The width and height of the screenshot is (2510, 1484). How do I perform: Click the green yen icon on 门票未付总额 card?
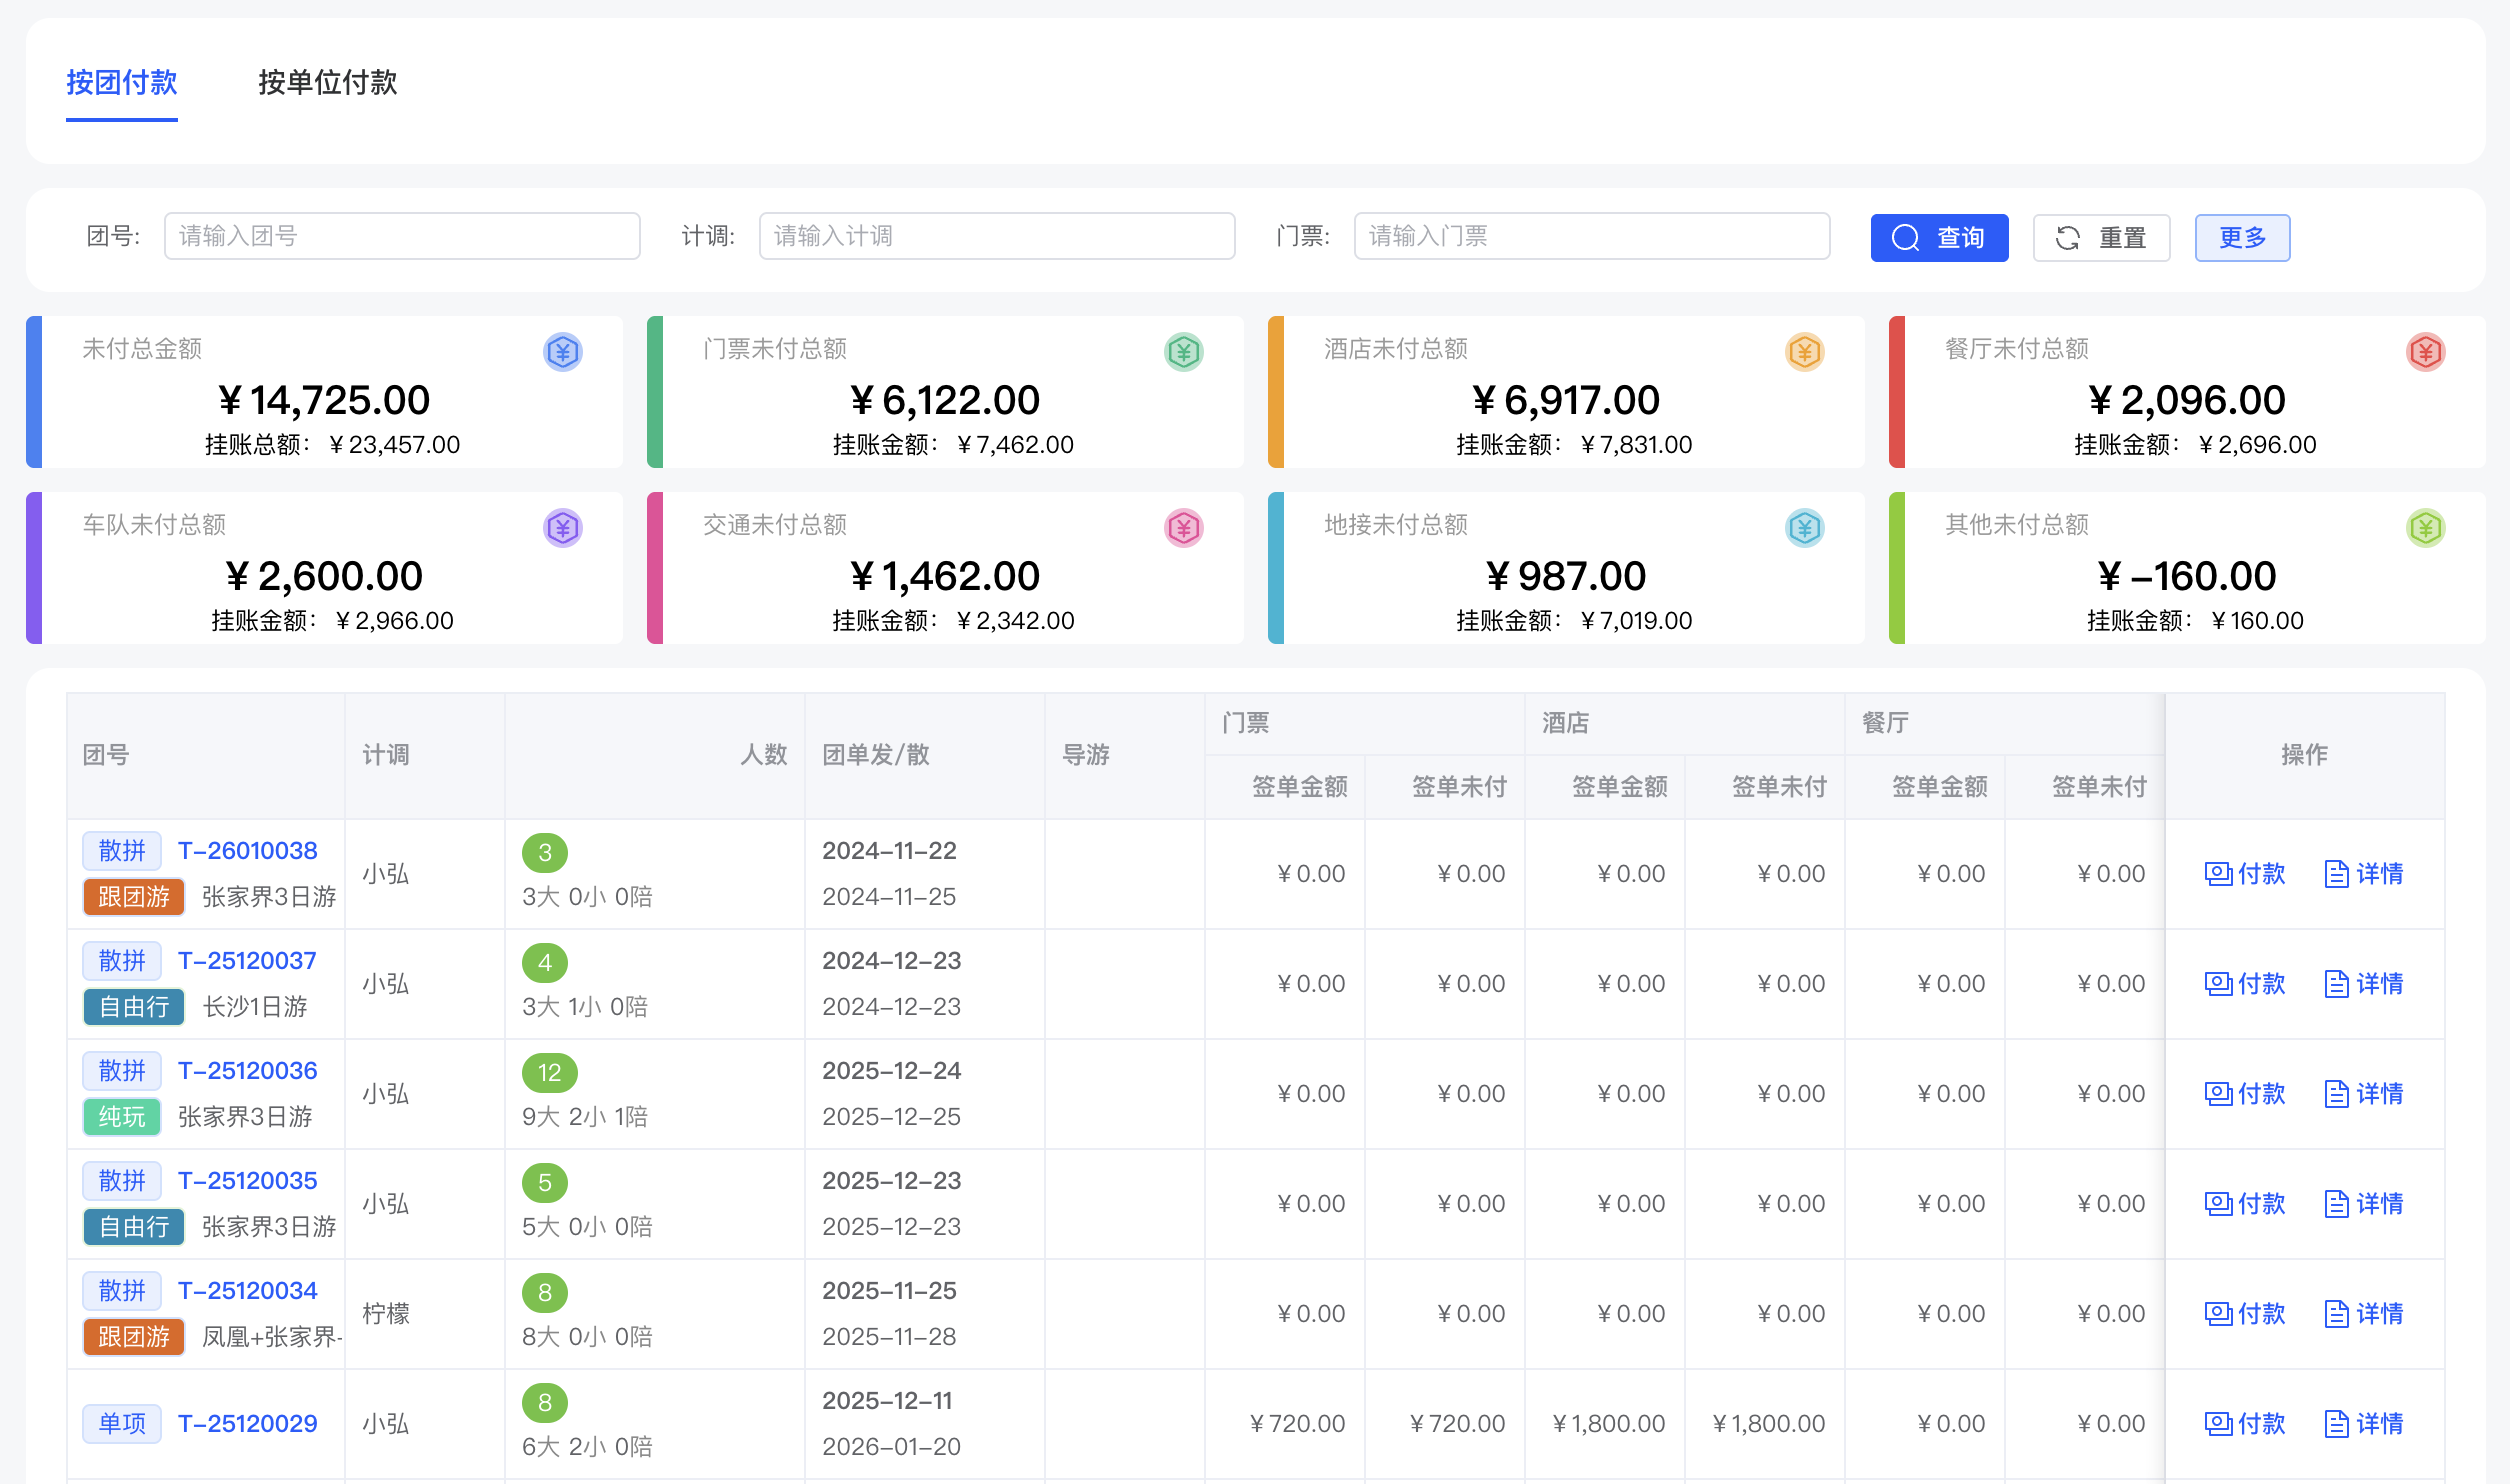tap(1184, 352)
